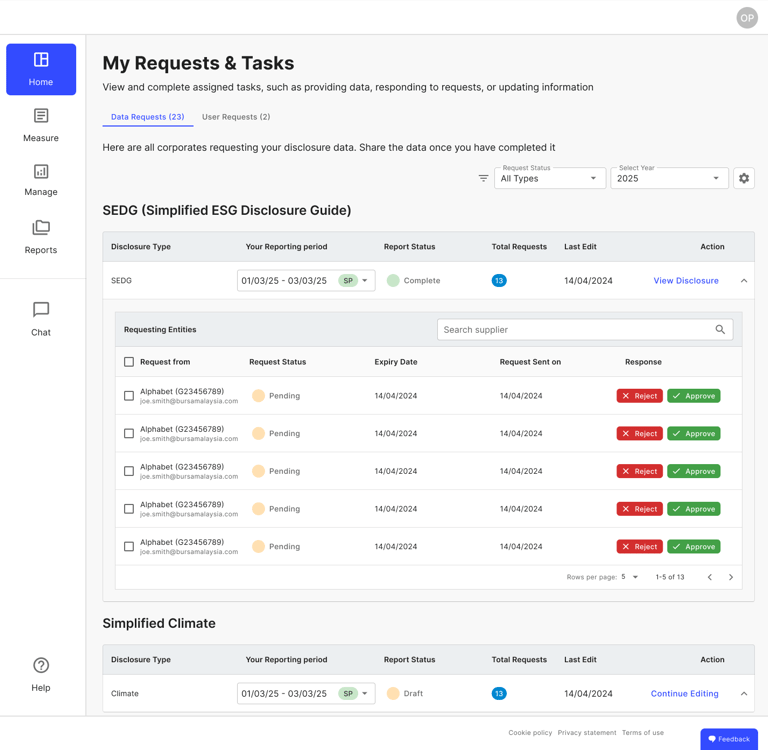Collapse the SEDG row with chevron
The height and width of the screenshot is (750, 768).
744,281
